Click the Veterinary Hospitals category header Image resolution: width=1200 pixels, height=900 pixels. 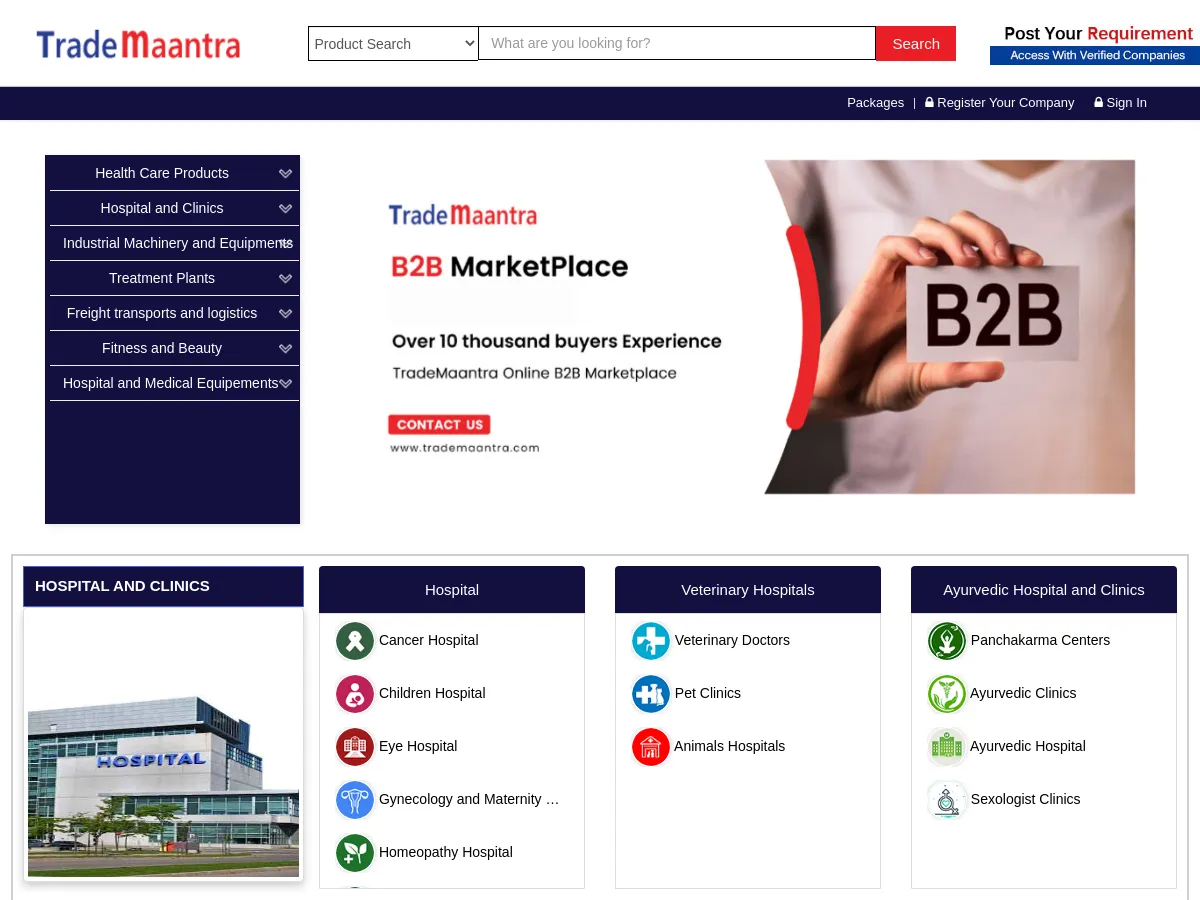pyautogui.click(x=748, y=590)
